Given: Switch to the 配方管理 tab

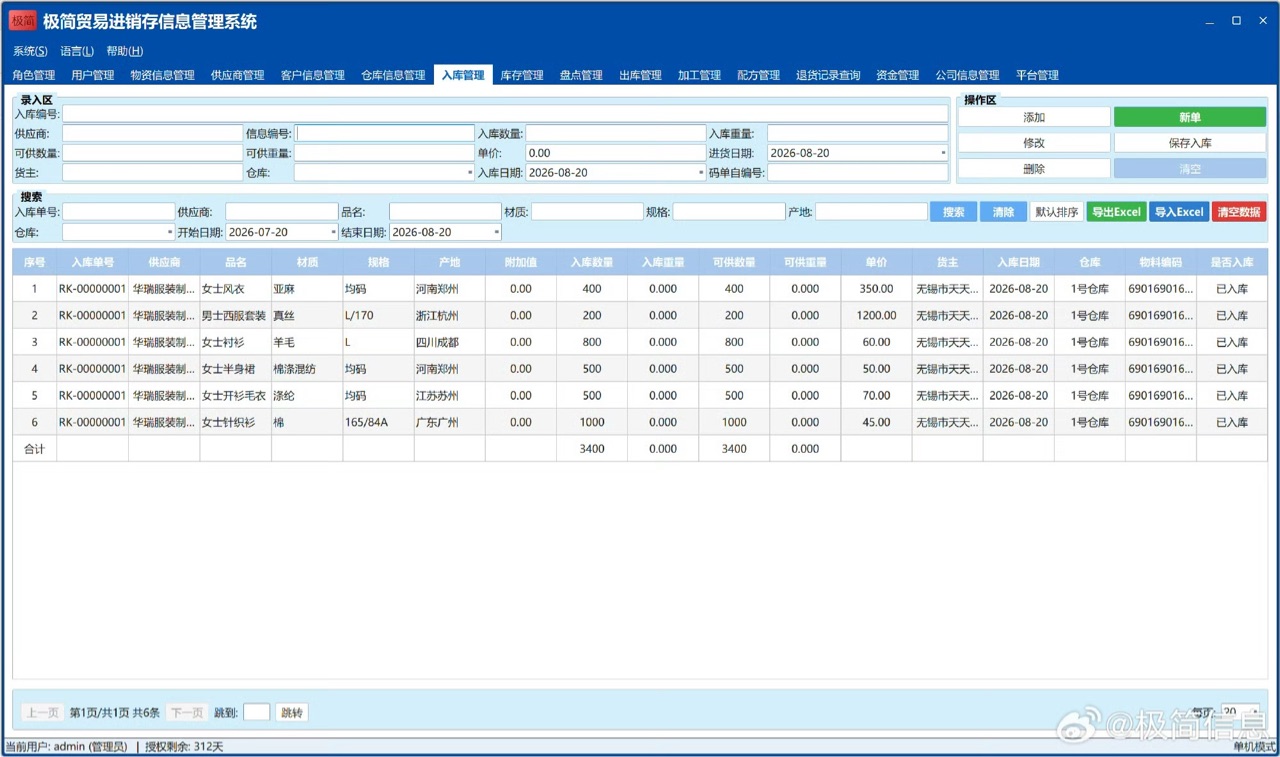Looking at the screenshot, I should coord(758,75).
